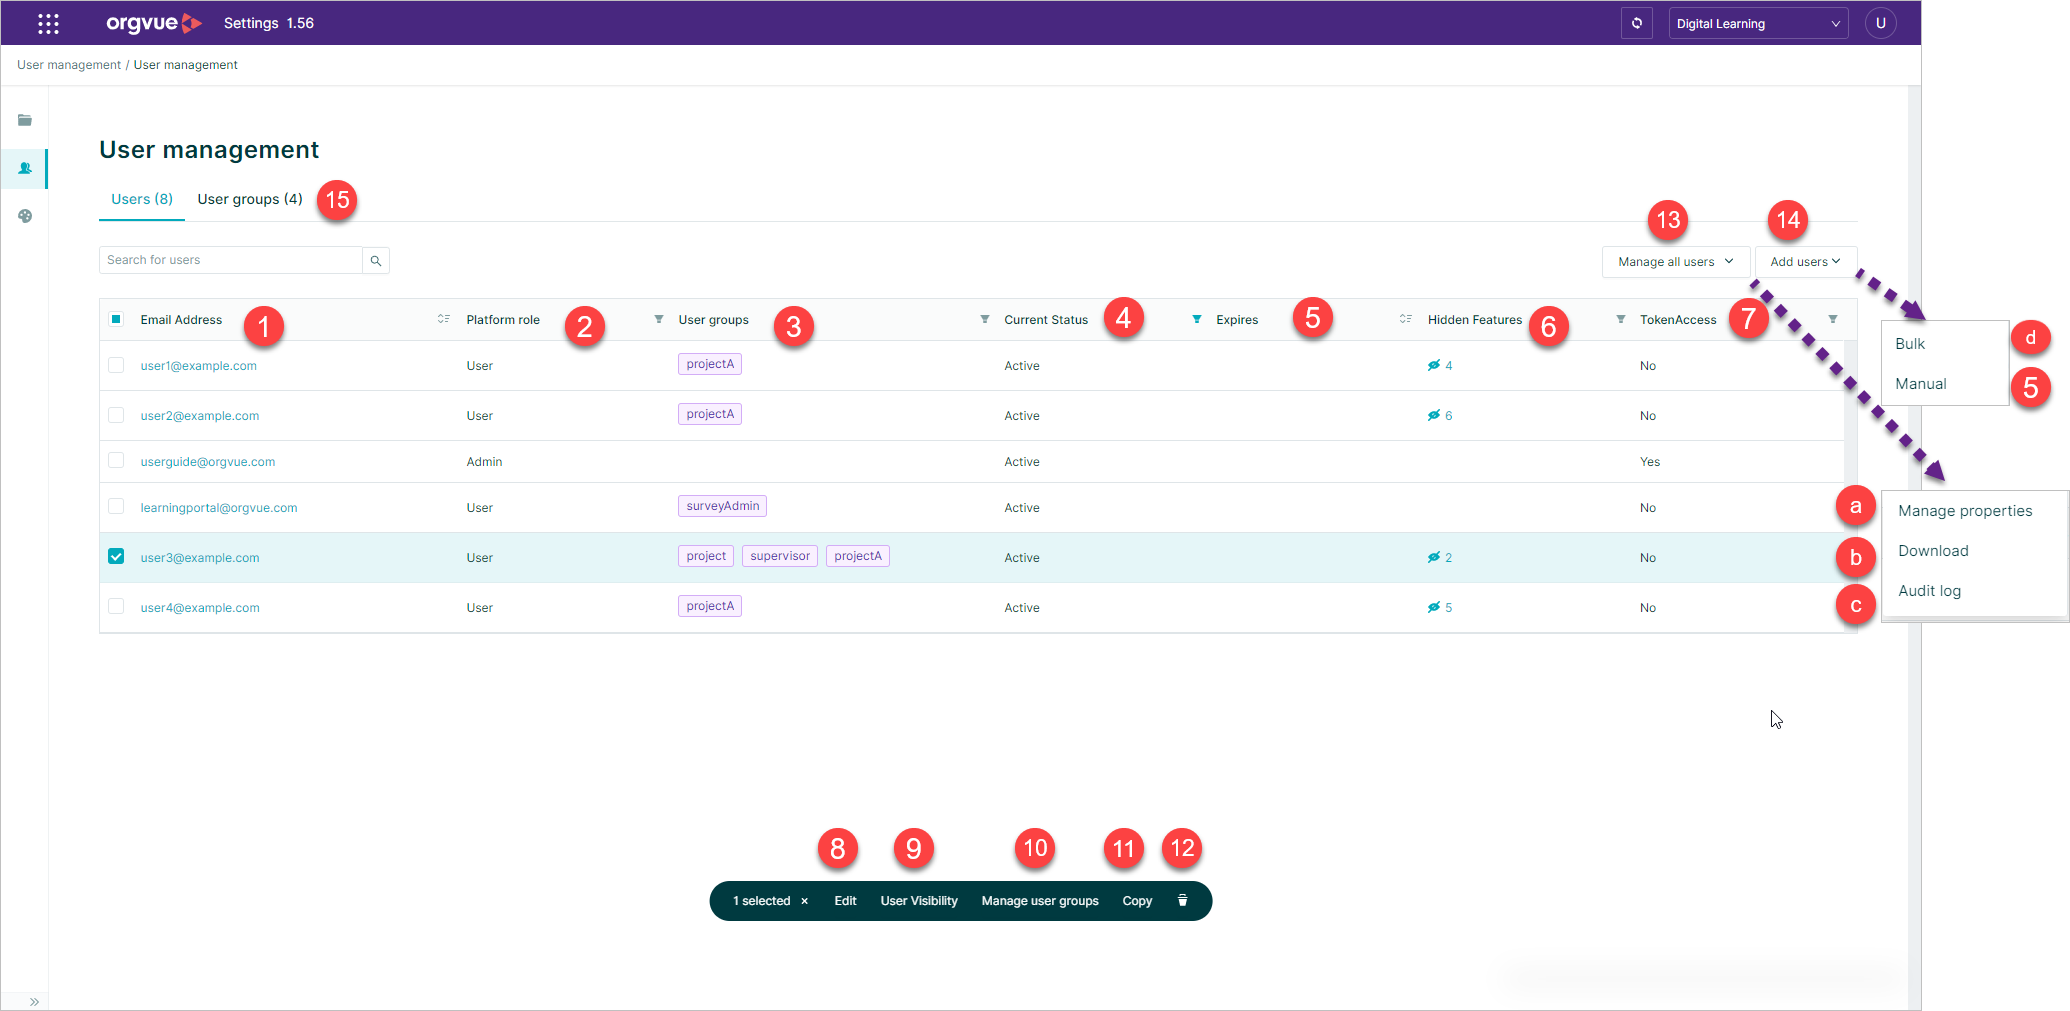Click the Search for users field

pyautogui.click(x=231, y=260)
